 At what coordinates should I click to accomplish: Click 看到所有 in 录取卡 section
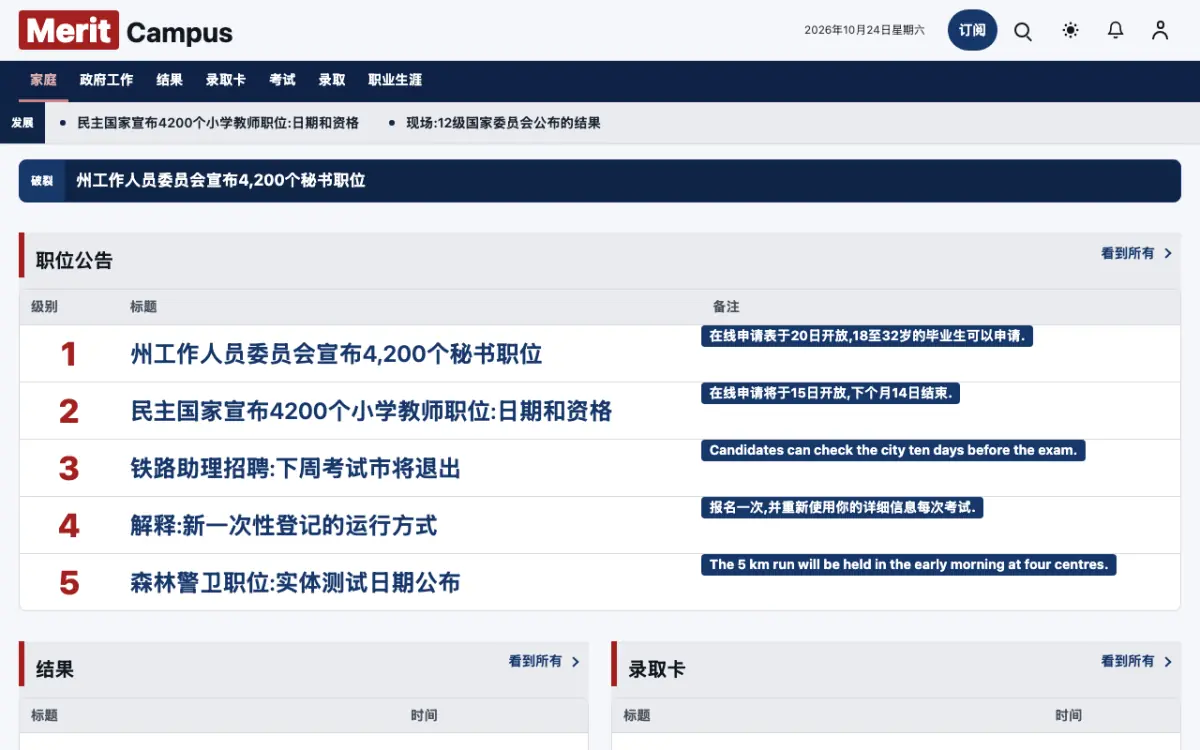point(1128,662)
